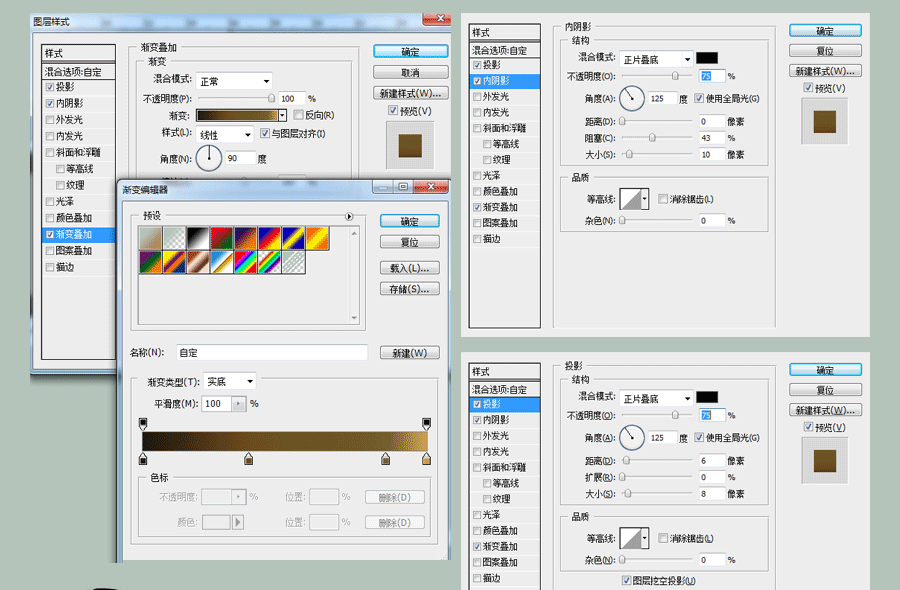Open the gradient picker dropdown arrow
Viewport: 900px width, 590px height.
click(282, 115)
